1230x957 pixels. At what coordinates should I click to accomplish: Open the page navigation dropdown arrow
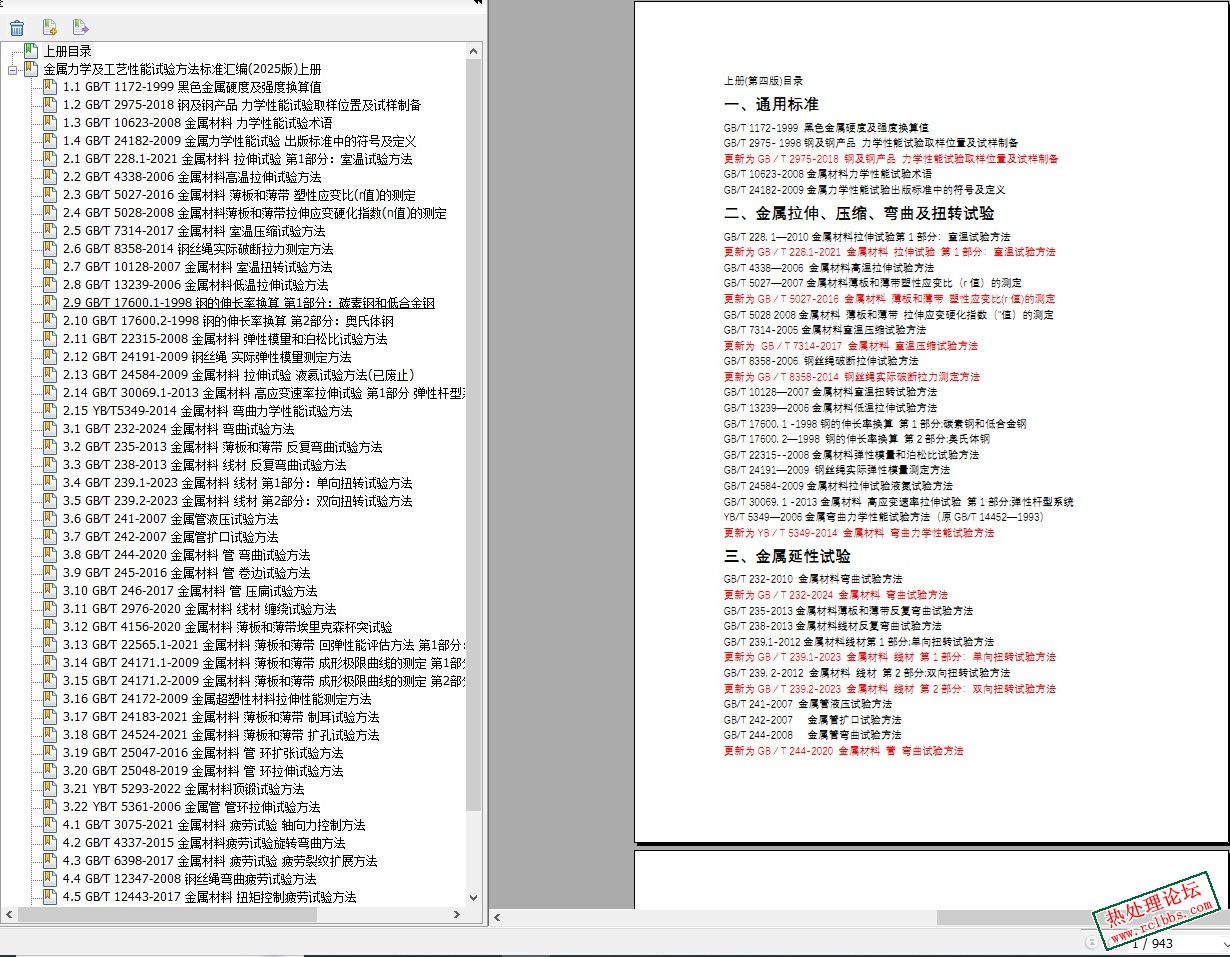point(1224,943)
